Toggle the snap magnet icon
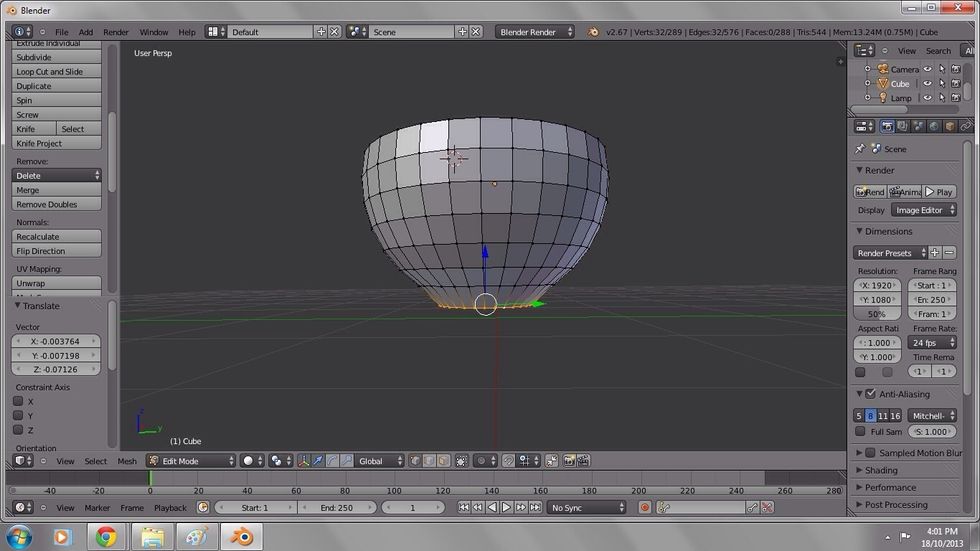The height and width of the screenshot is (551, 980). click(x=509, y=461)
